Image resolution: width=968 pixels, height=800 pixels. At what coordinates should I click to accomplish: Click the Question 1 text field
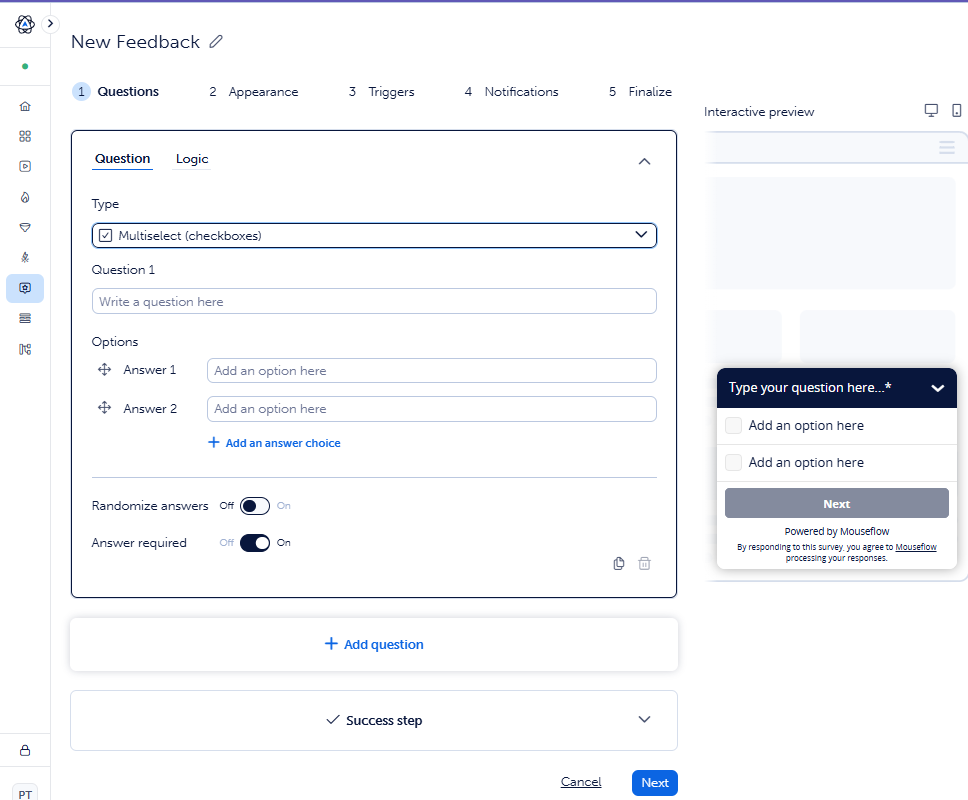pos(374,301)
